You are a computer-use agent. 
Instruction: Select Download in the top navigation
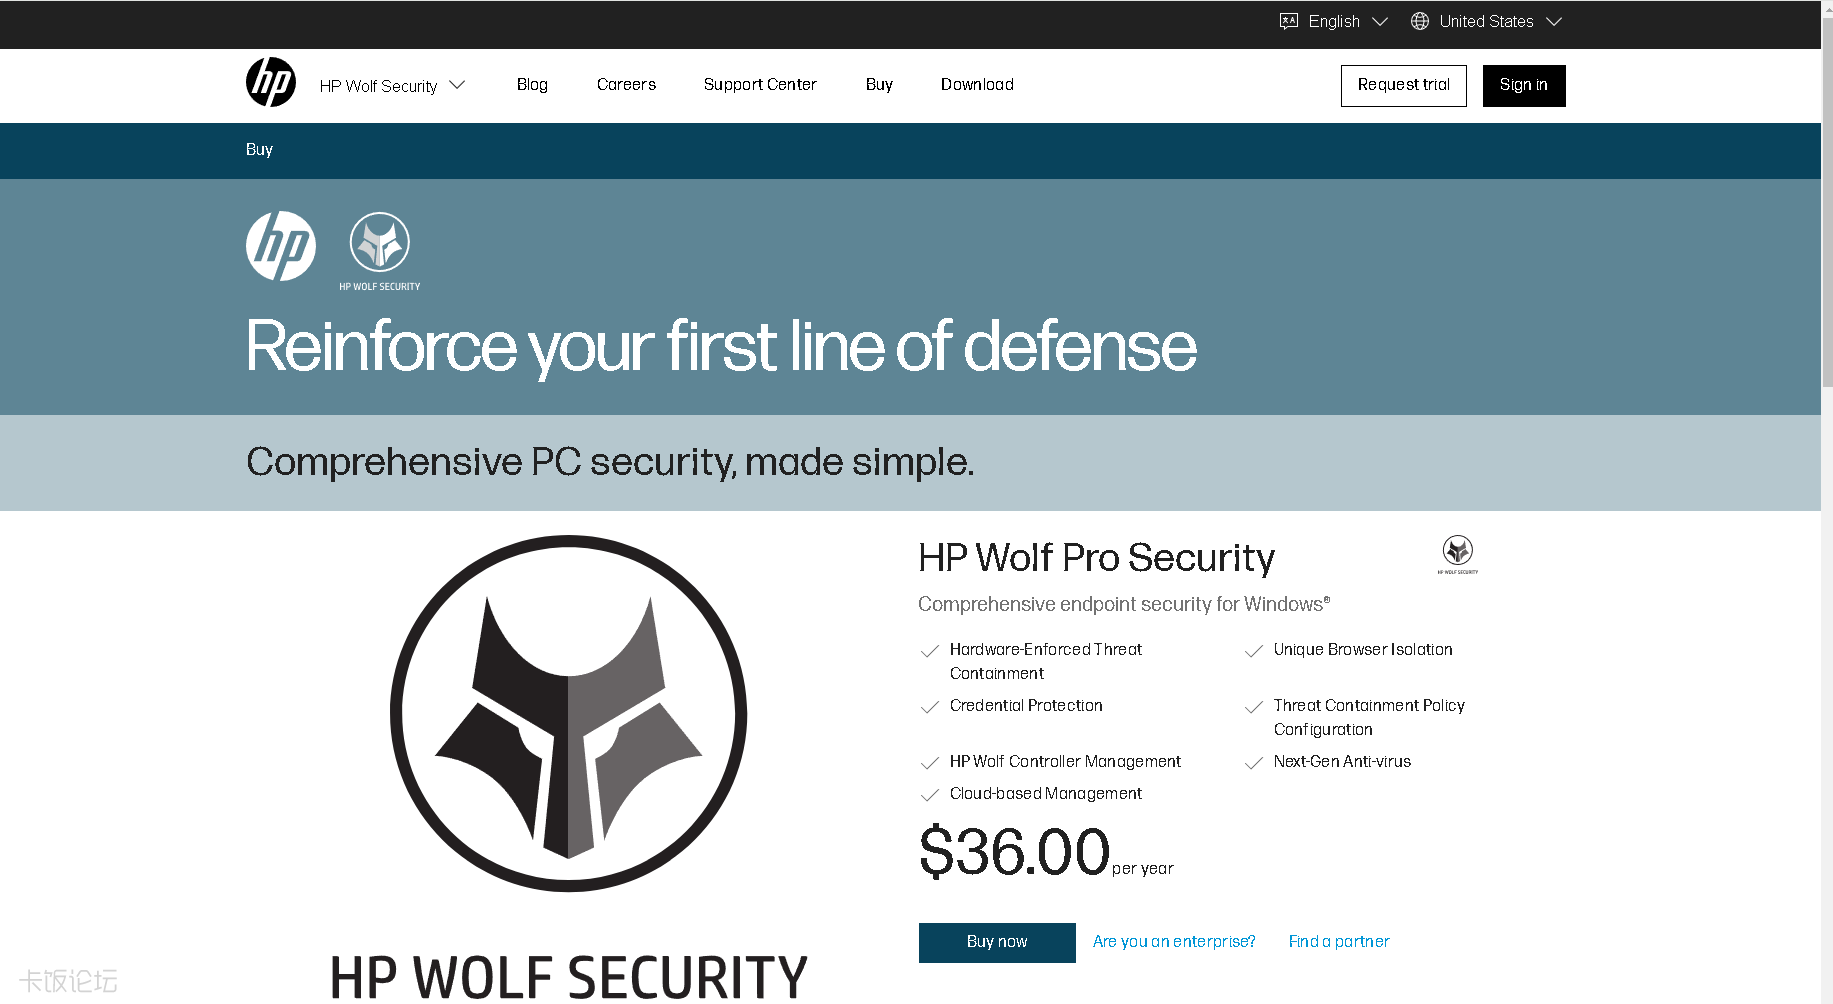pos(977,85)
